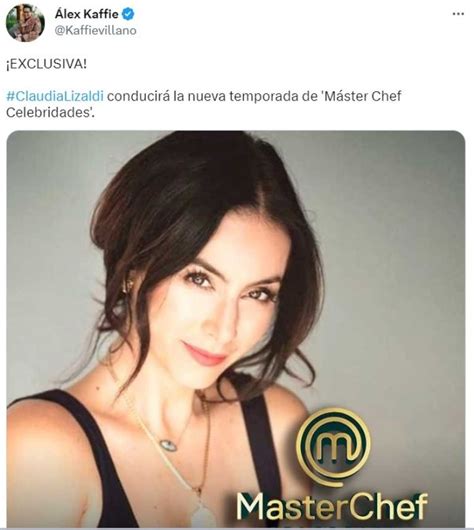Click the Álex Kaffie display name

click(87, 14)
